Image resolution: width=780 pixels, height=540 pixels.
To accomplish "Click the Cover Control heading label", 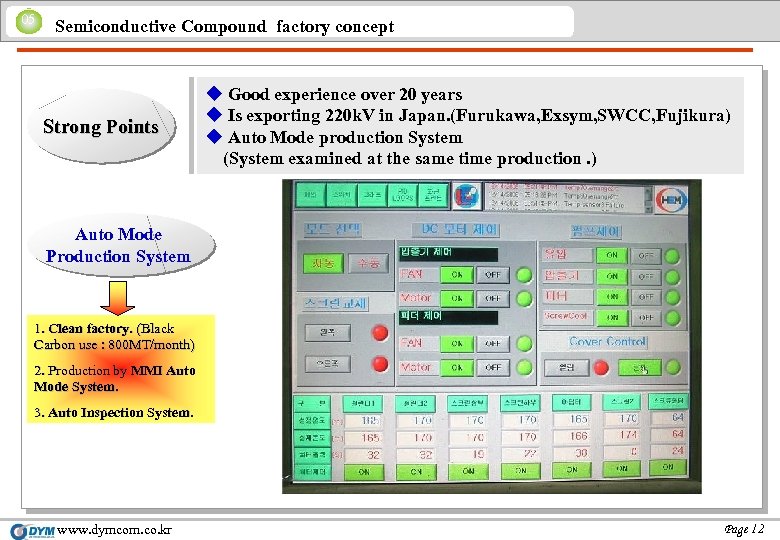I will pos(607,342).
